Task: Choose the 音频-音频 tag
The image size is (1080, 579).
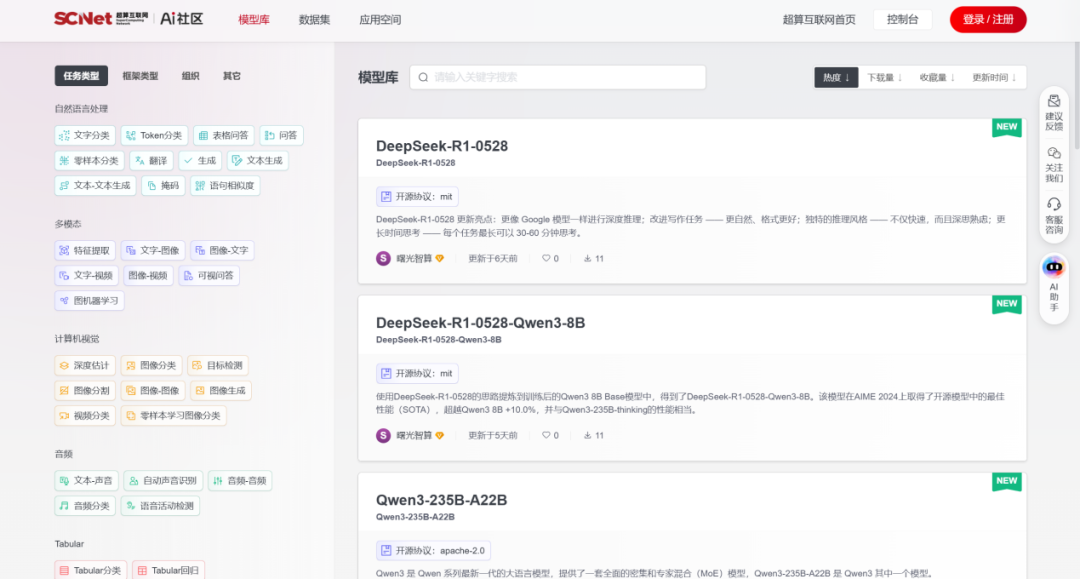Action: click(x=240, y=481)
